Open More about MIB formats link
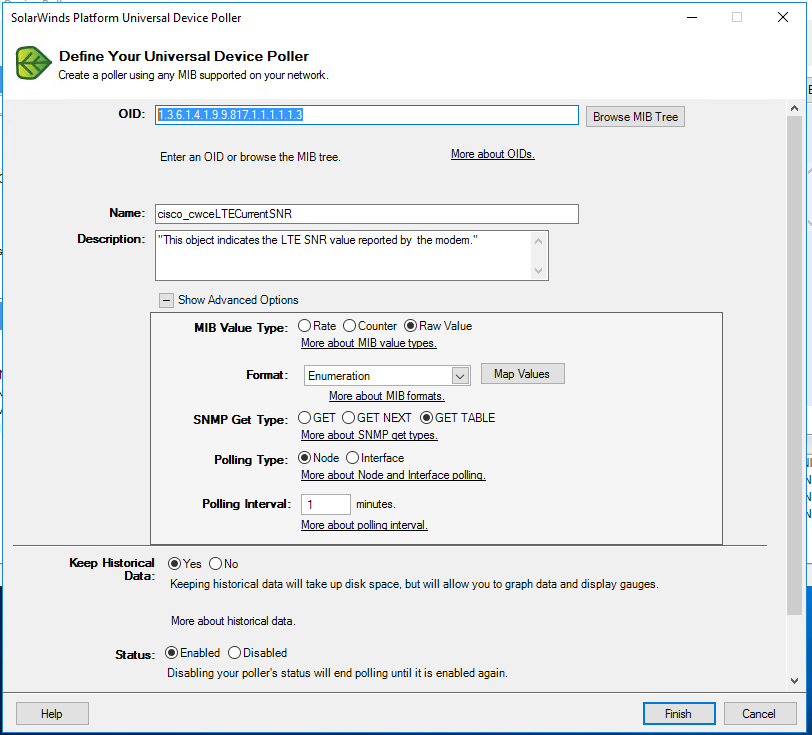Image resolution: width=812 pixels, height=735 pixels. click(x=387, y=396)
